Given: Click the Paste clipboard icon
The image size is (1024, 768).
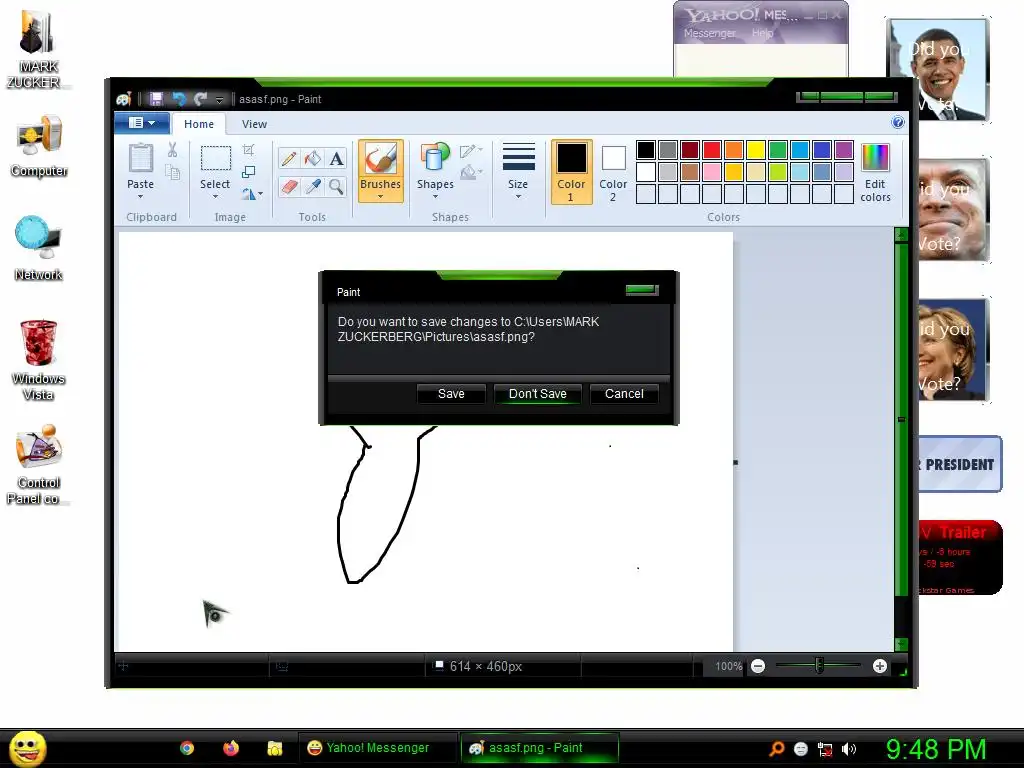Looking at the screenshot, I should [140, 159].
